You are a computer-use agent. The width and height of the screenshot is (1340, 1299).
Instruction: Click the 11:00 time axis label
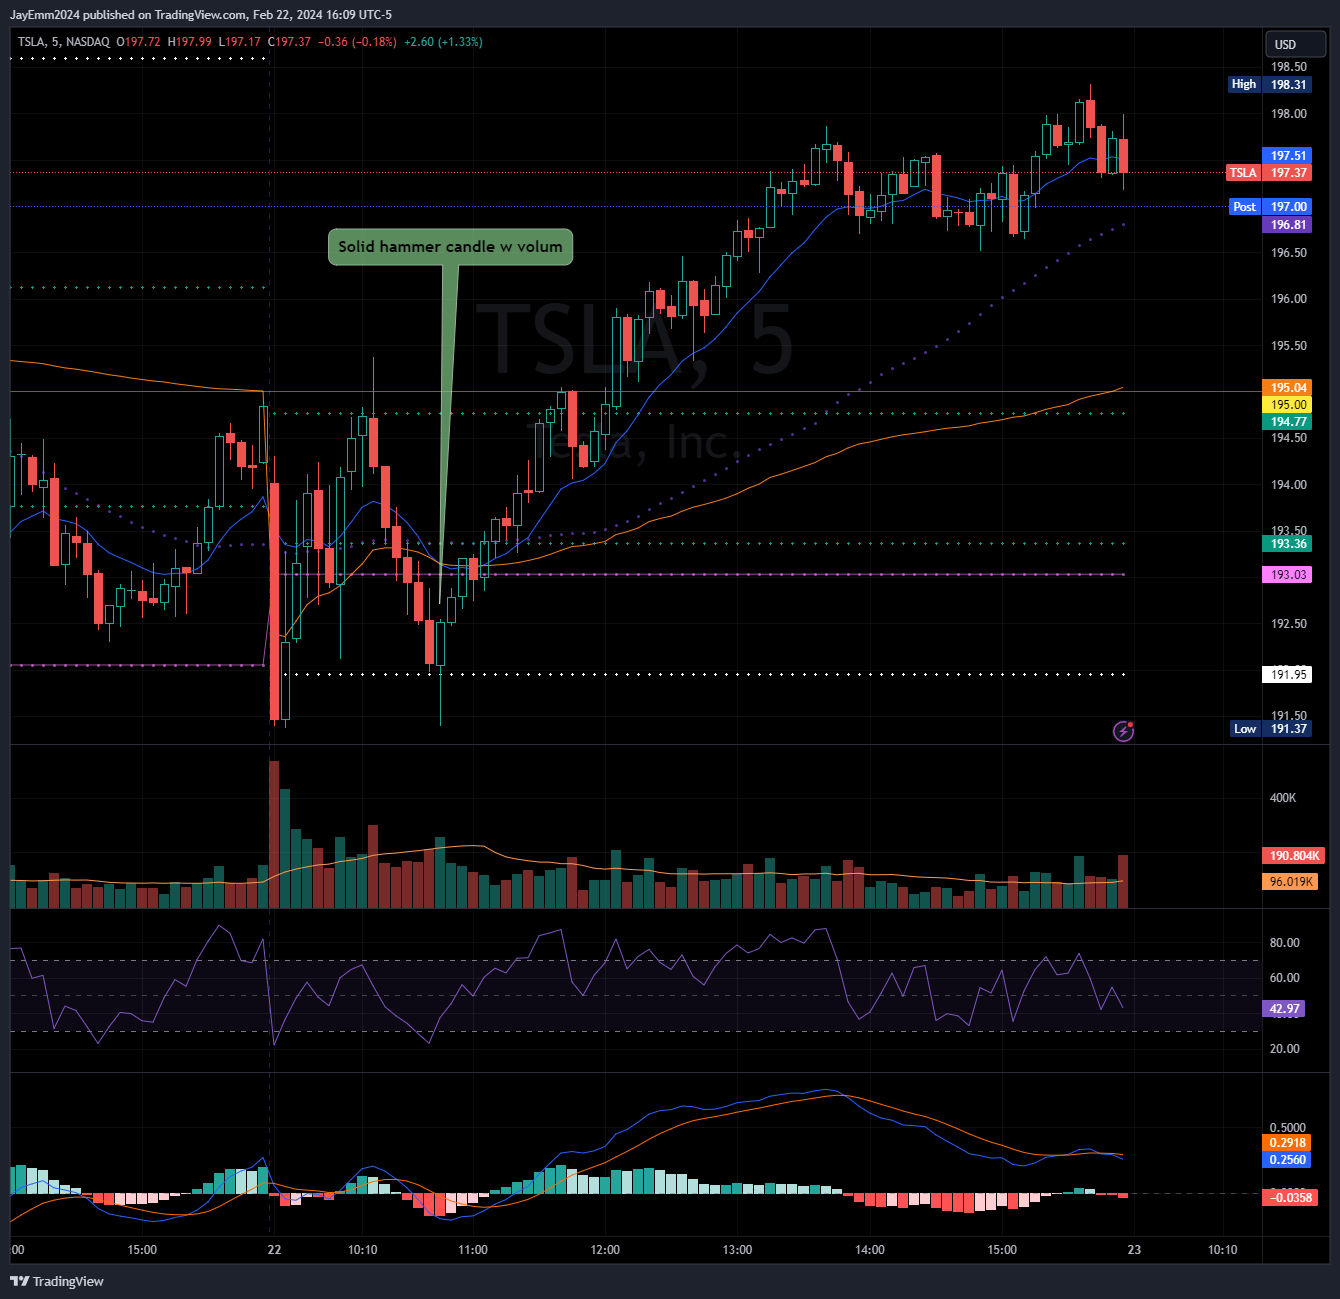click(473, 1250)
